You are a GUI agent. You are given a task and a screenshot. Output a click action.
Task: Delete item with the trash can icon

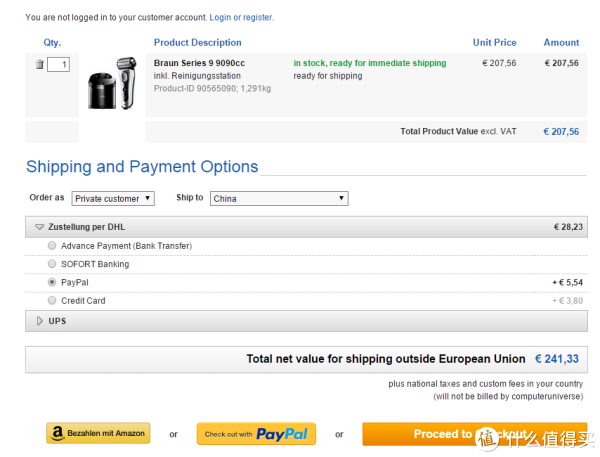pos(39,64)
